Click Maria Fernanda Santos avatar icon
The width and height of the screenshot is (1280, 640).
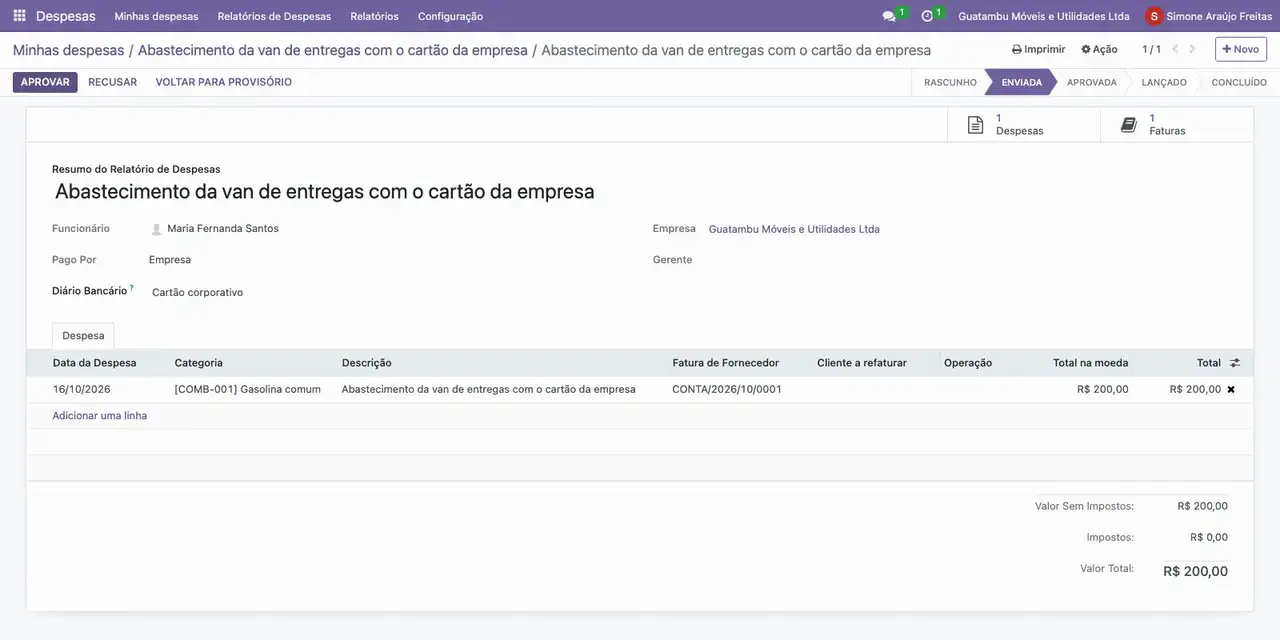point(156,229)
